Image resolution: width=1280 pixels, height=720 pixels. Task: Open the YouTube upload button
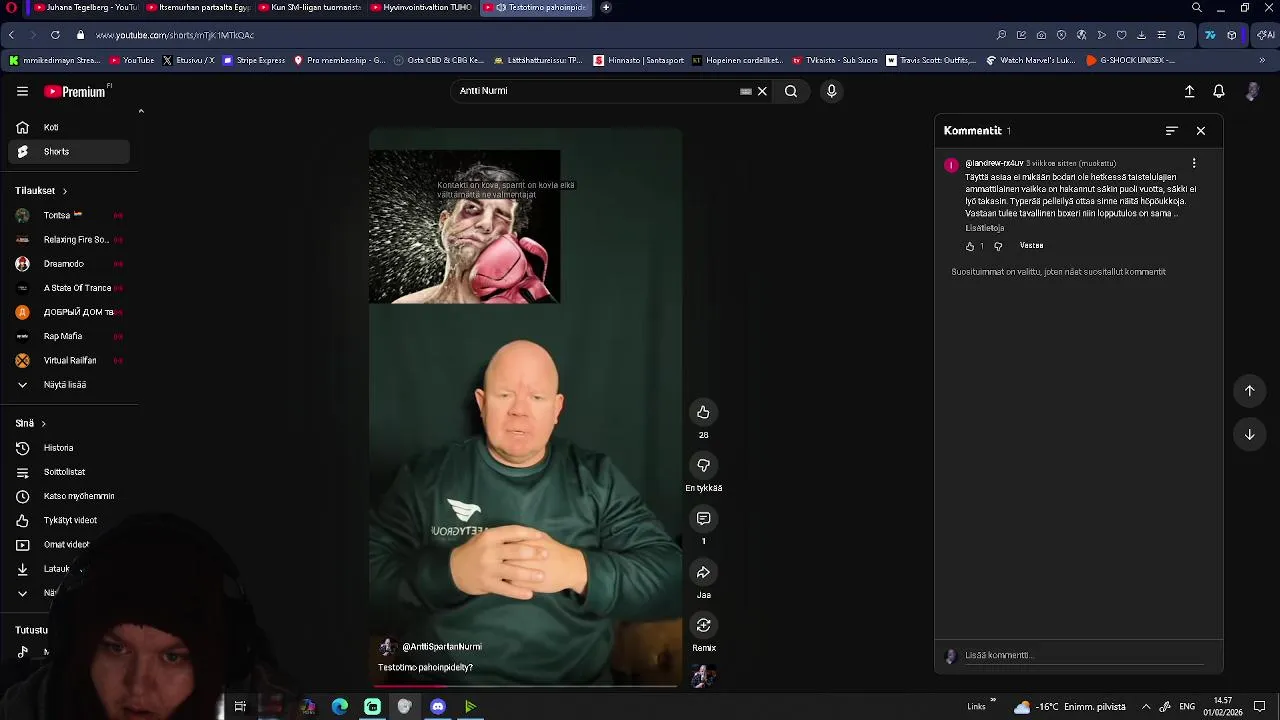(1189, 91)
